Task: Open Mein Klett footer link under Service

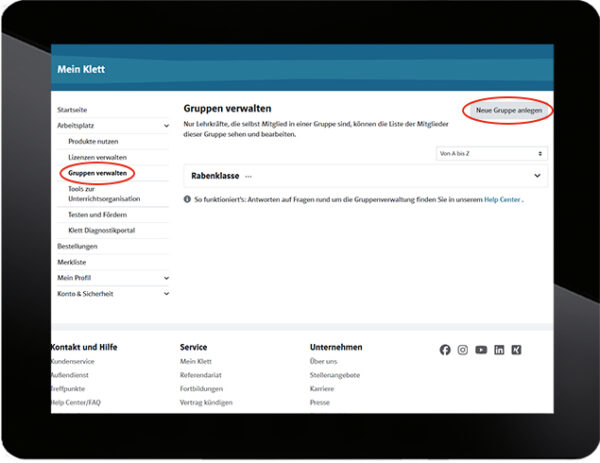Action: [x=196, y=361]
